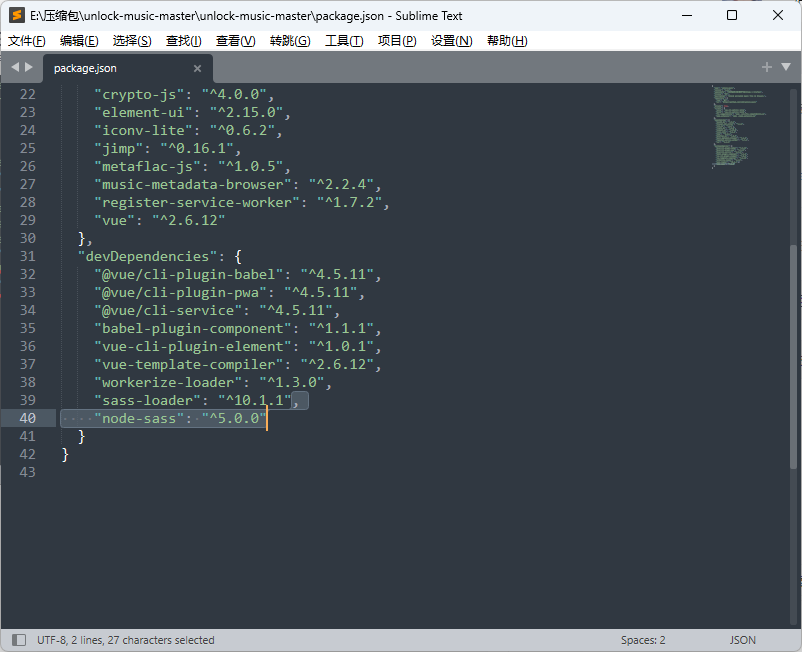
Task: Close the package.json tab
Action: pos(197,68)
